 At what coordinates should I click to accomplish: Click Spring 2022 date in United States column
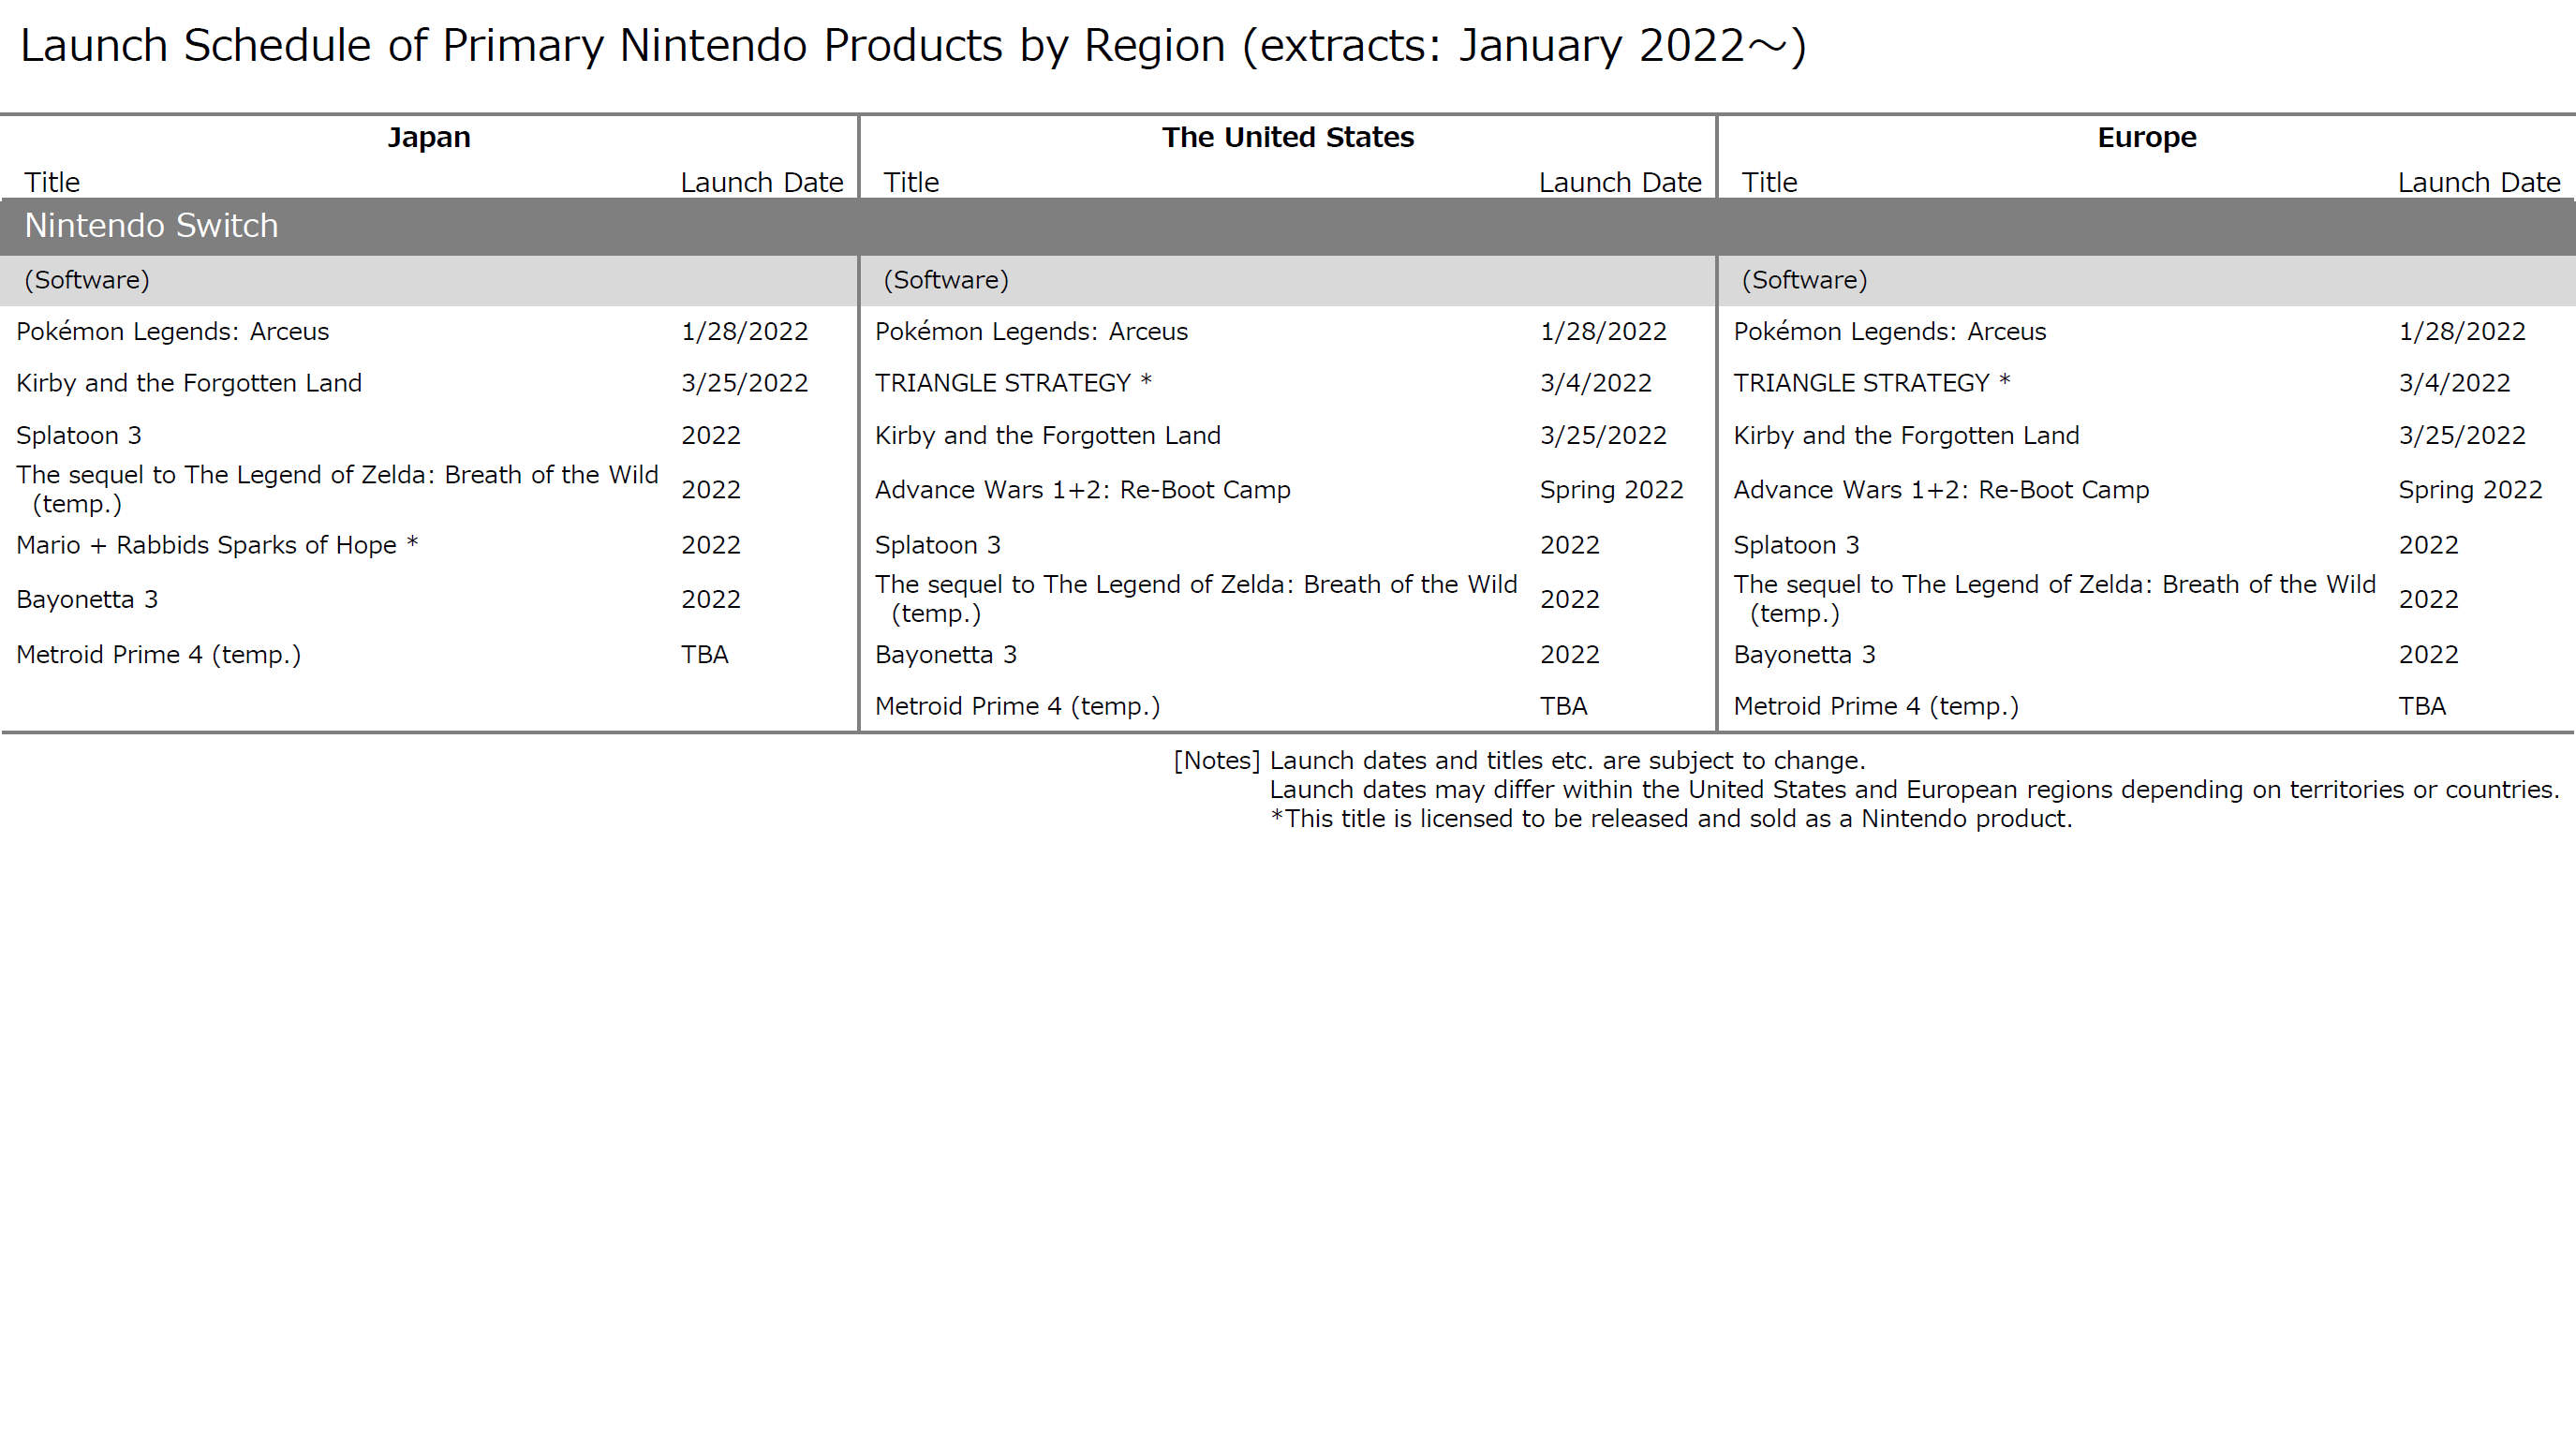(x=1611, y=490)
